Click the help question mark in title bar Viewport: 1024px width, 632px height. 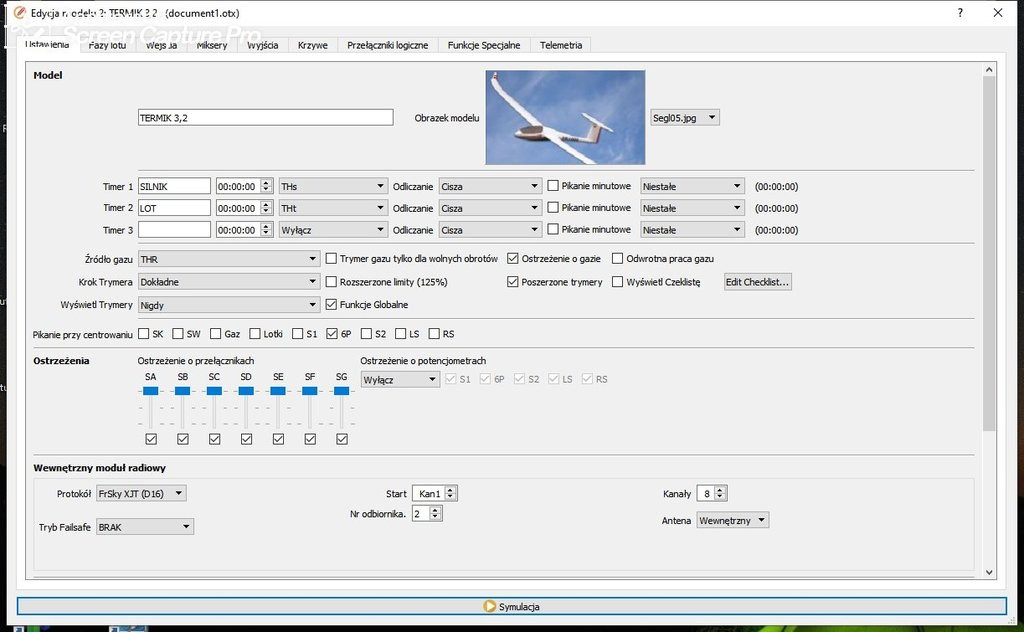(960, 13)
